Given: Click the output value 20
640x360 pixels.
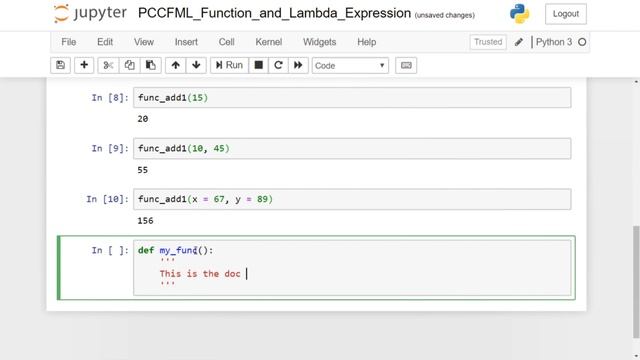Looking at the screenshot, I should 143,119.
